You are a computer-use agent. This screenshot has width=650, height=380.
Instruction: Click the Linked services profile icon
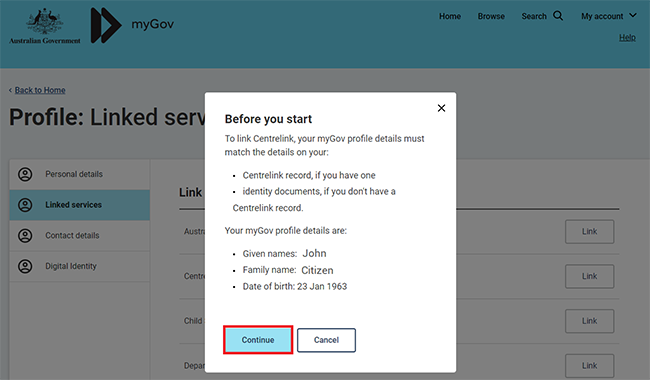(25, 205)
